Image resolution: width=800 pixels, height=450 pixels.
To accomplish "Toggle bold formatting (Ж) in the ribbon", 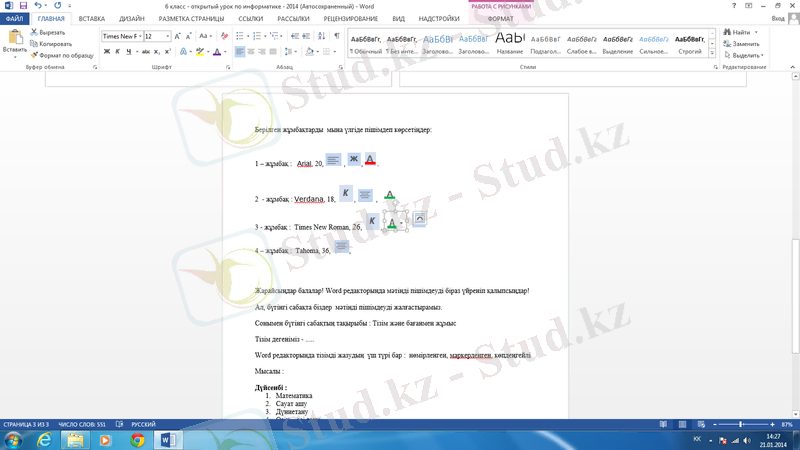I will click(x=106, y=52).
